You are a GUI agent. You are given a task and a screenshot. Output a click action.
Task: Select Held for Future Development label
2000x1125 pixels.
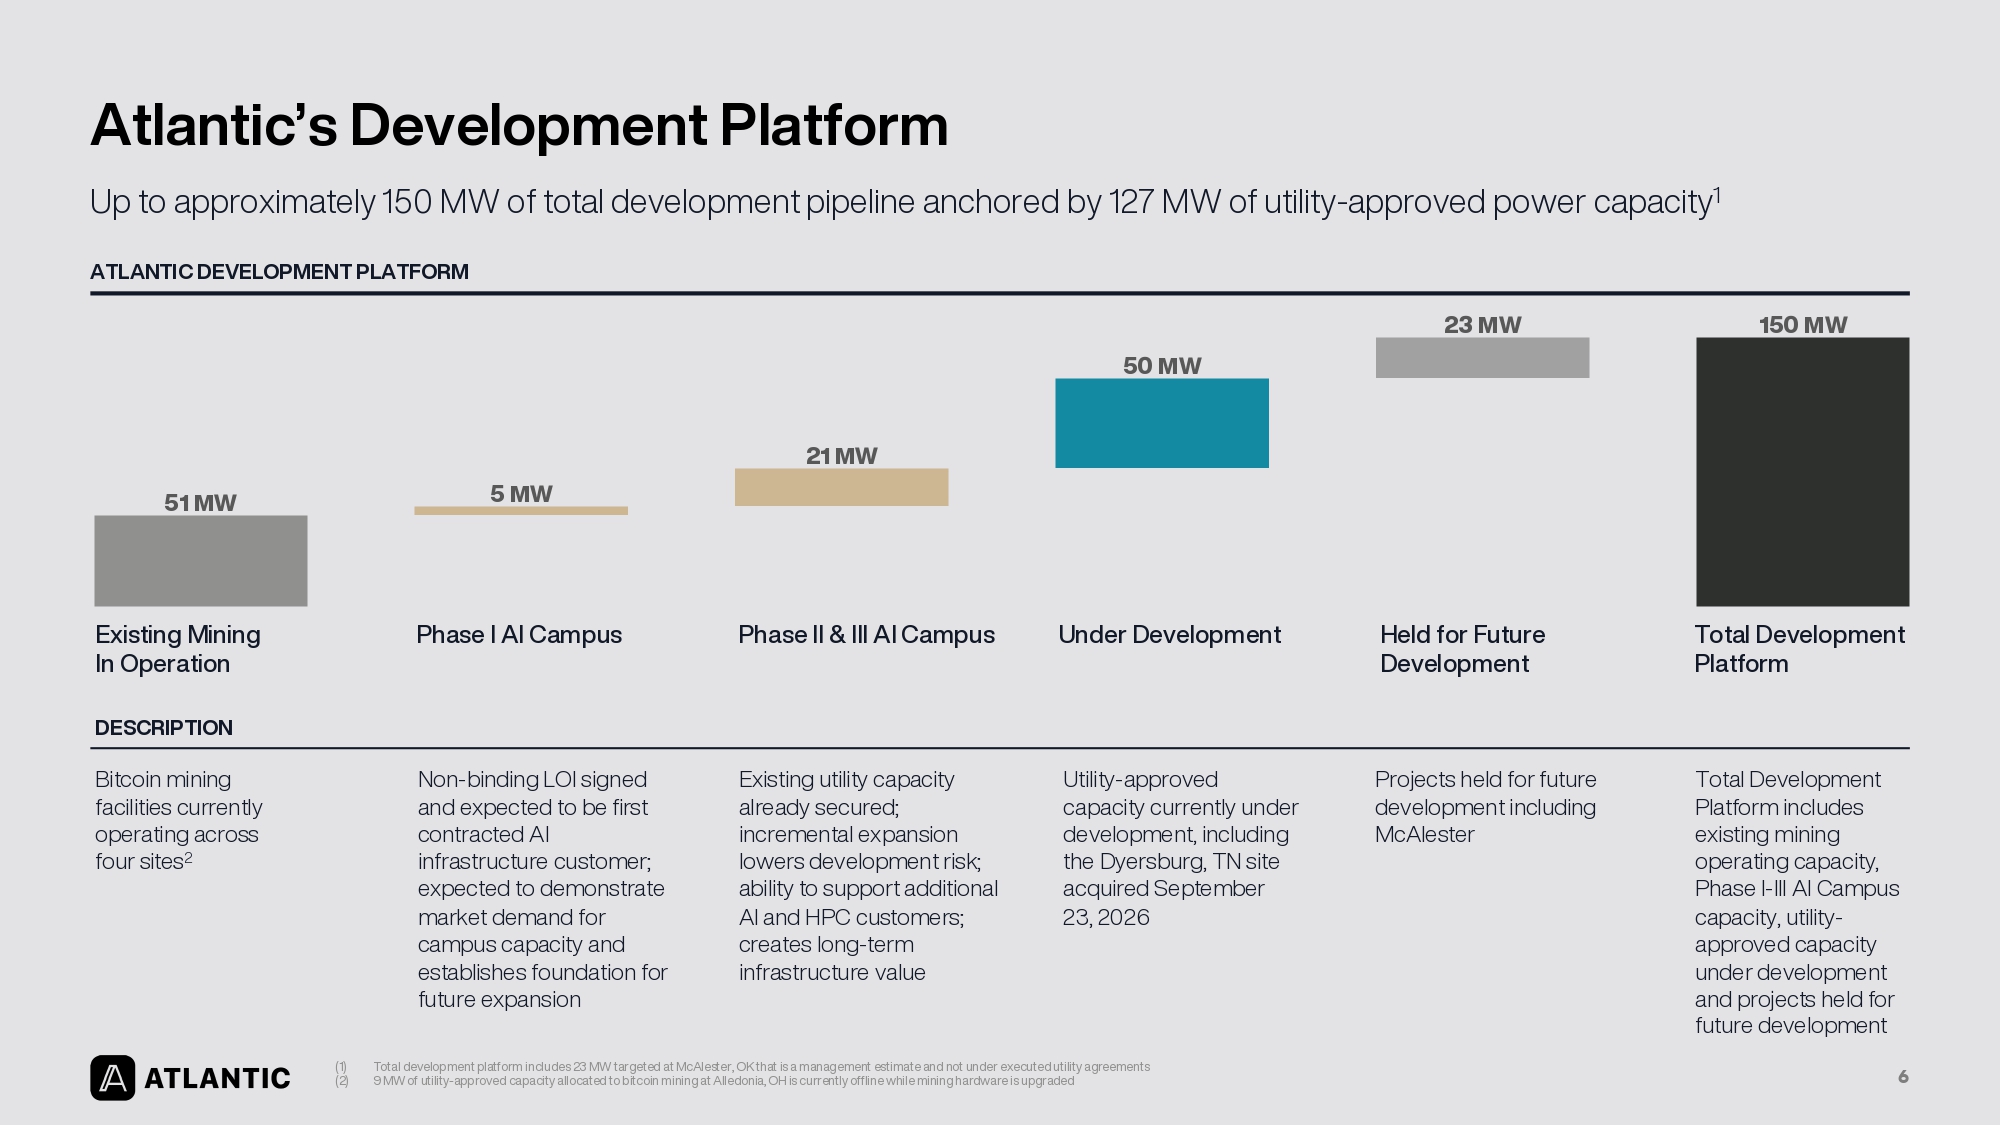click(x=1462, y=649)
